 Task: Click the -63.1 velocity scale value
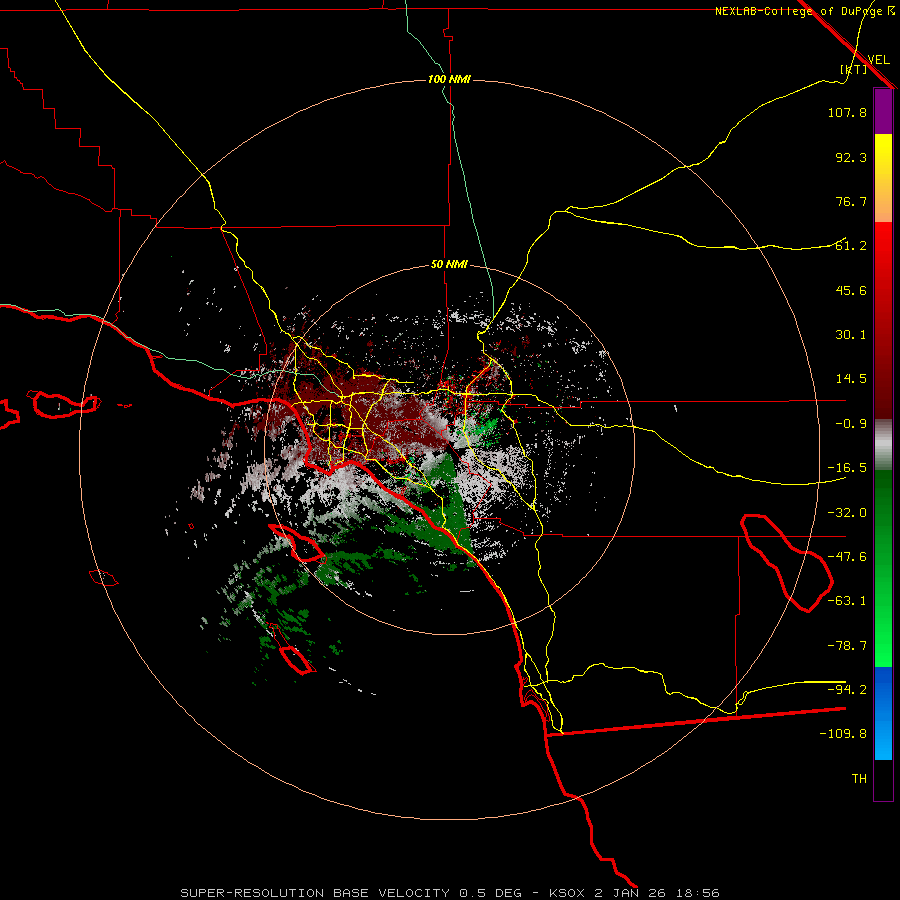(x=847, y=601)
